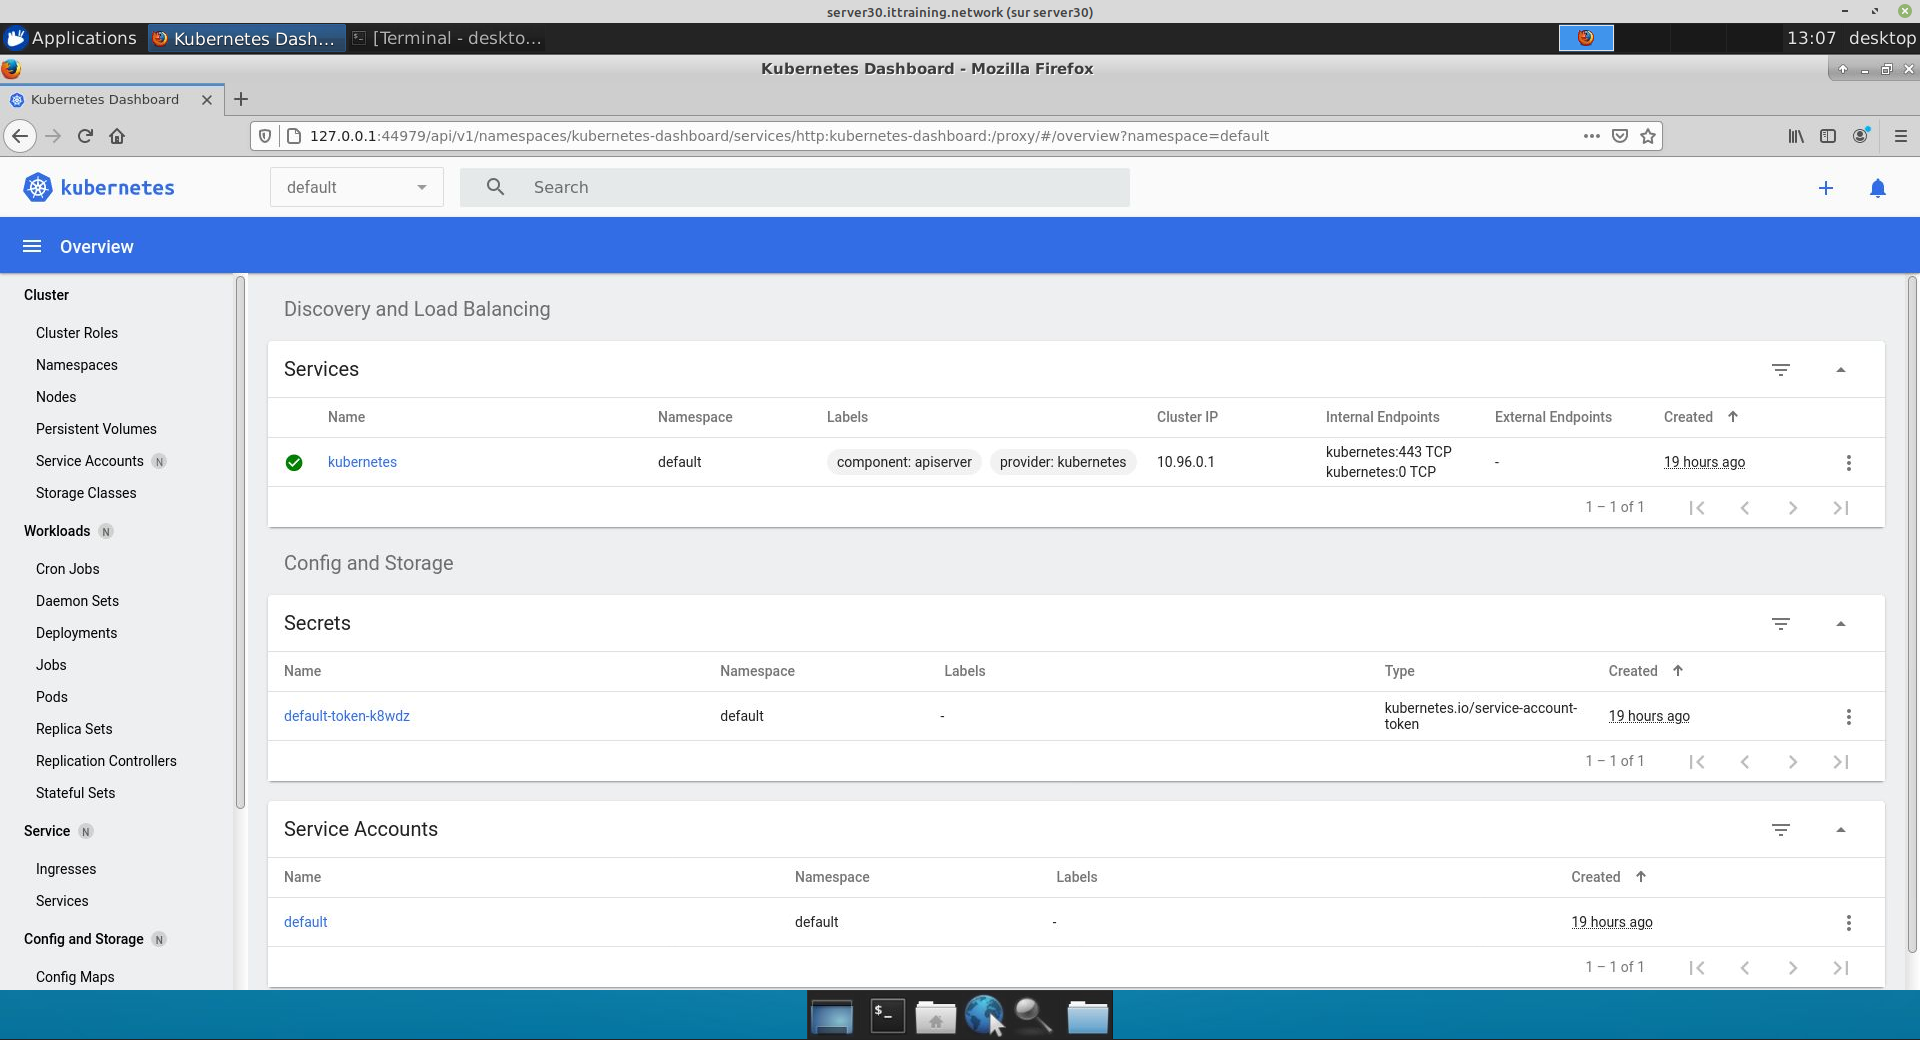Viewport: 1920px width, 1040px height.
Task: Collapse the Service Accounts card
Action: (1840, 830)
